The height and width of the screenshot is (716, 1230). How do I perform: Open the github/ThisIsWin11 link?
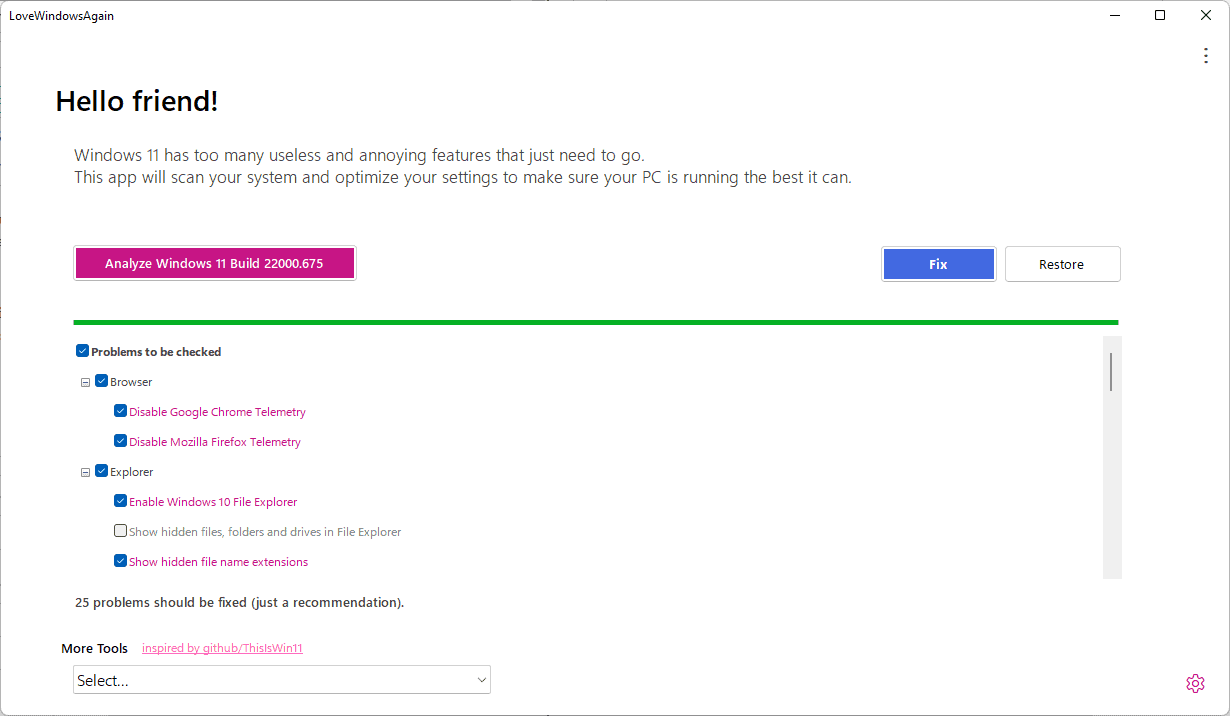(222, 647)
